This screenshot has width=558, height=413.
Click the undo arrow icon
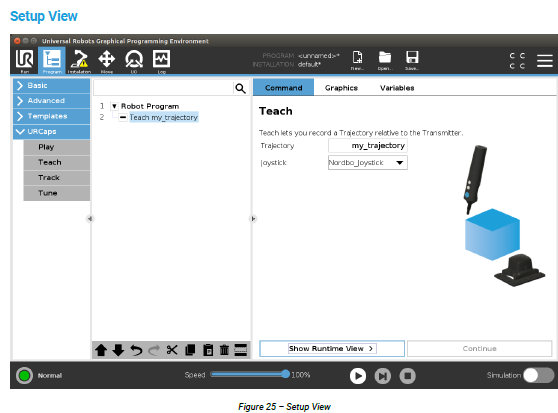pos(136,350)
